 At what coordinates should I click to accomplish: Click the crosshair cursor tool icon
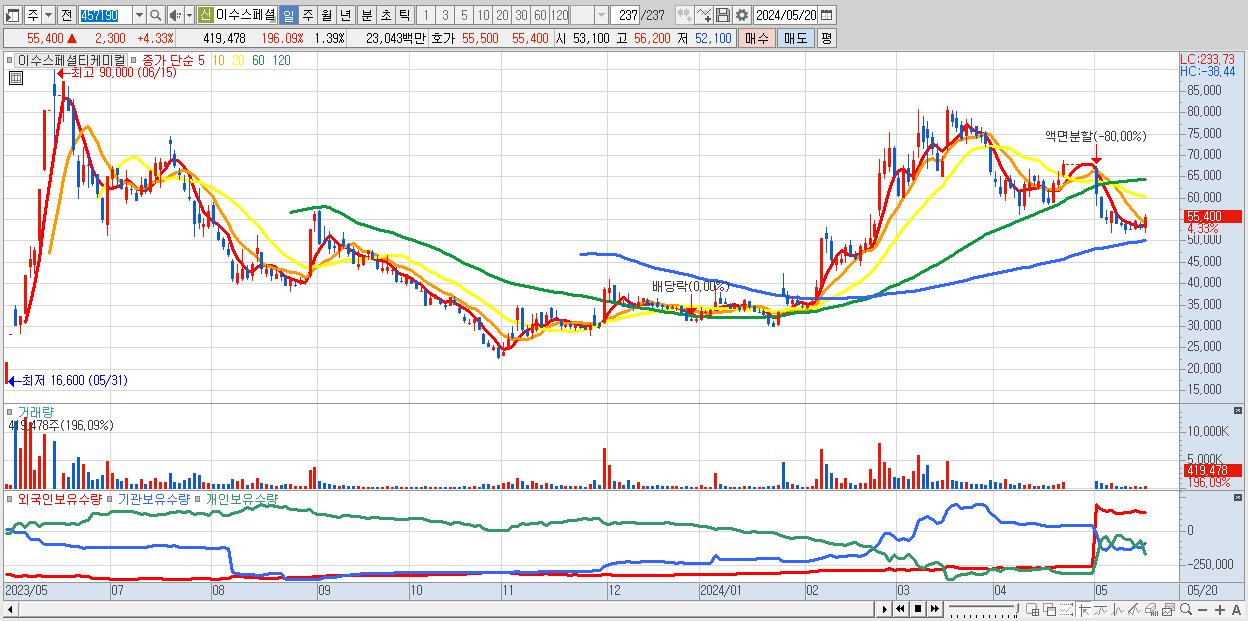pos(1084,609)
